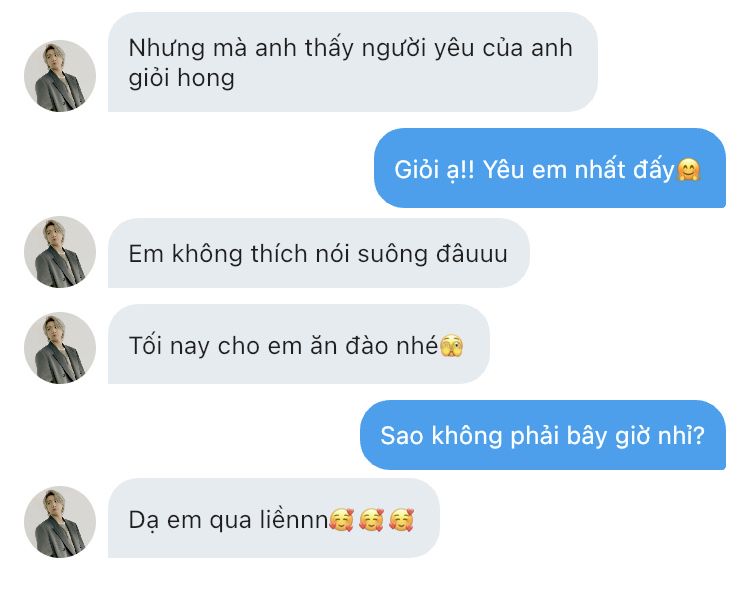Click avatar beside 'Tối nay cho em ăn đào' message
This screenshot has width=750, height=589.
coord(60,348)
